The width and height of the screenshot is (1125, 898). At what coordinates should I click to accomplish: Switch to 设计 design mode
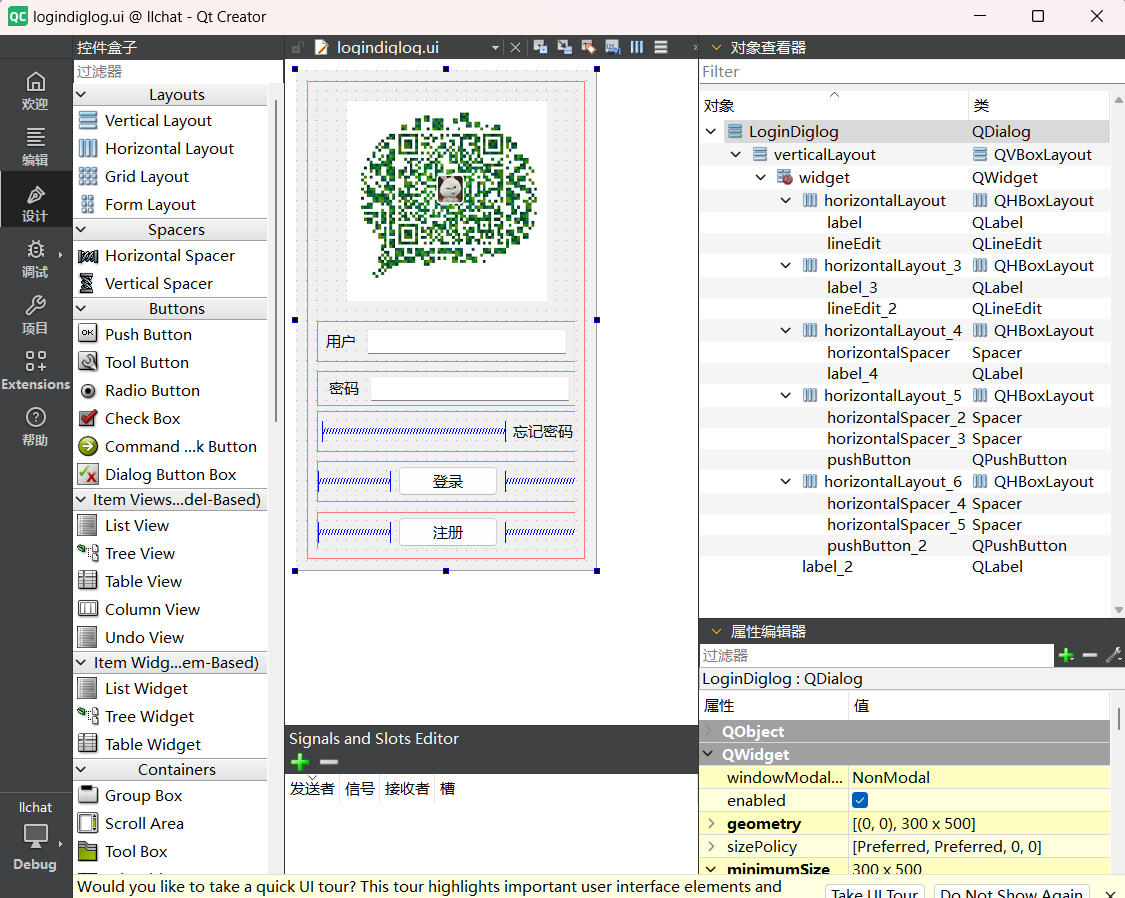(x=35, y=204)
